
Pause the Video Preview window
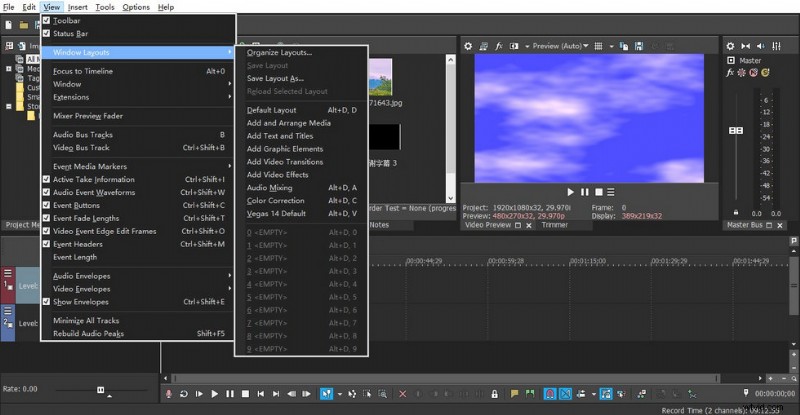pyautogui.click(x=585, y=192)
